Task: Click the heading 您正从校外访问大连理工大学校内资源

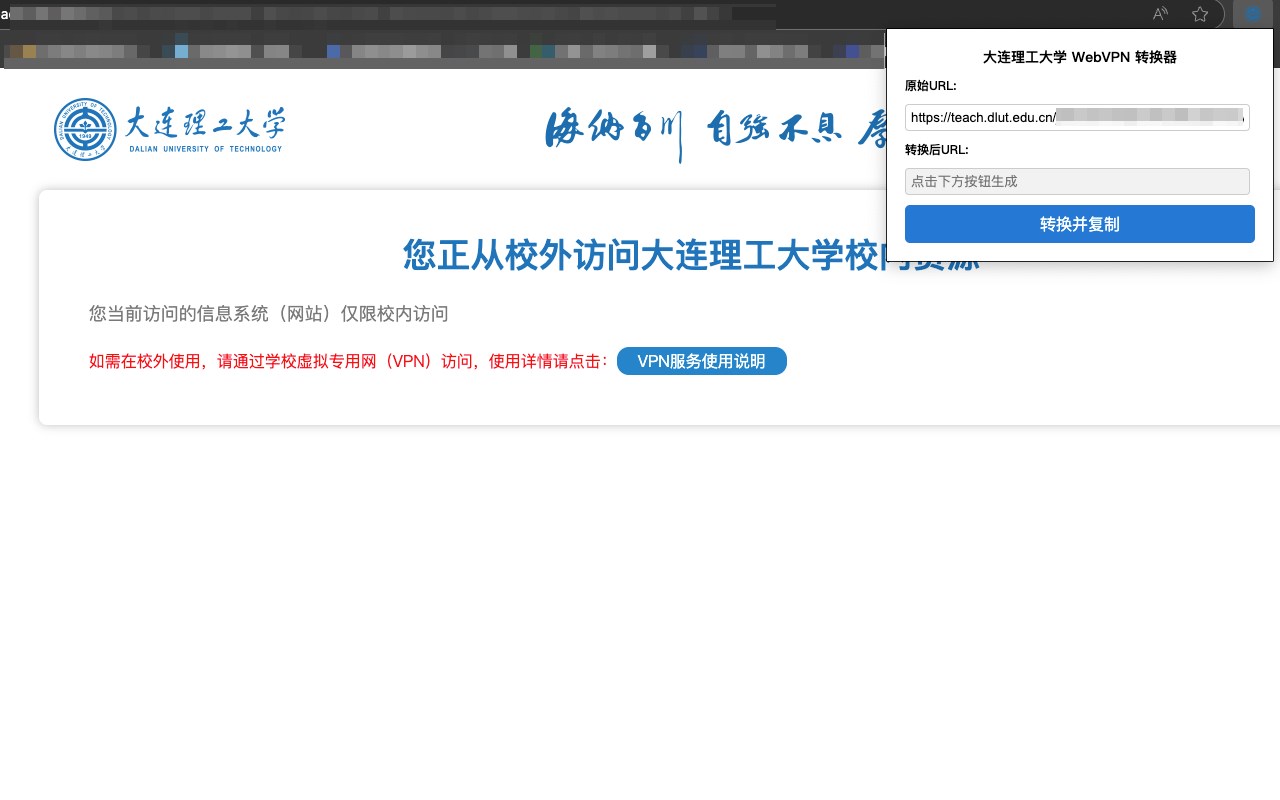Action: coord(691,255)
